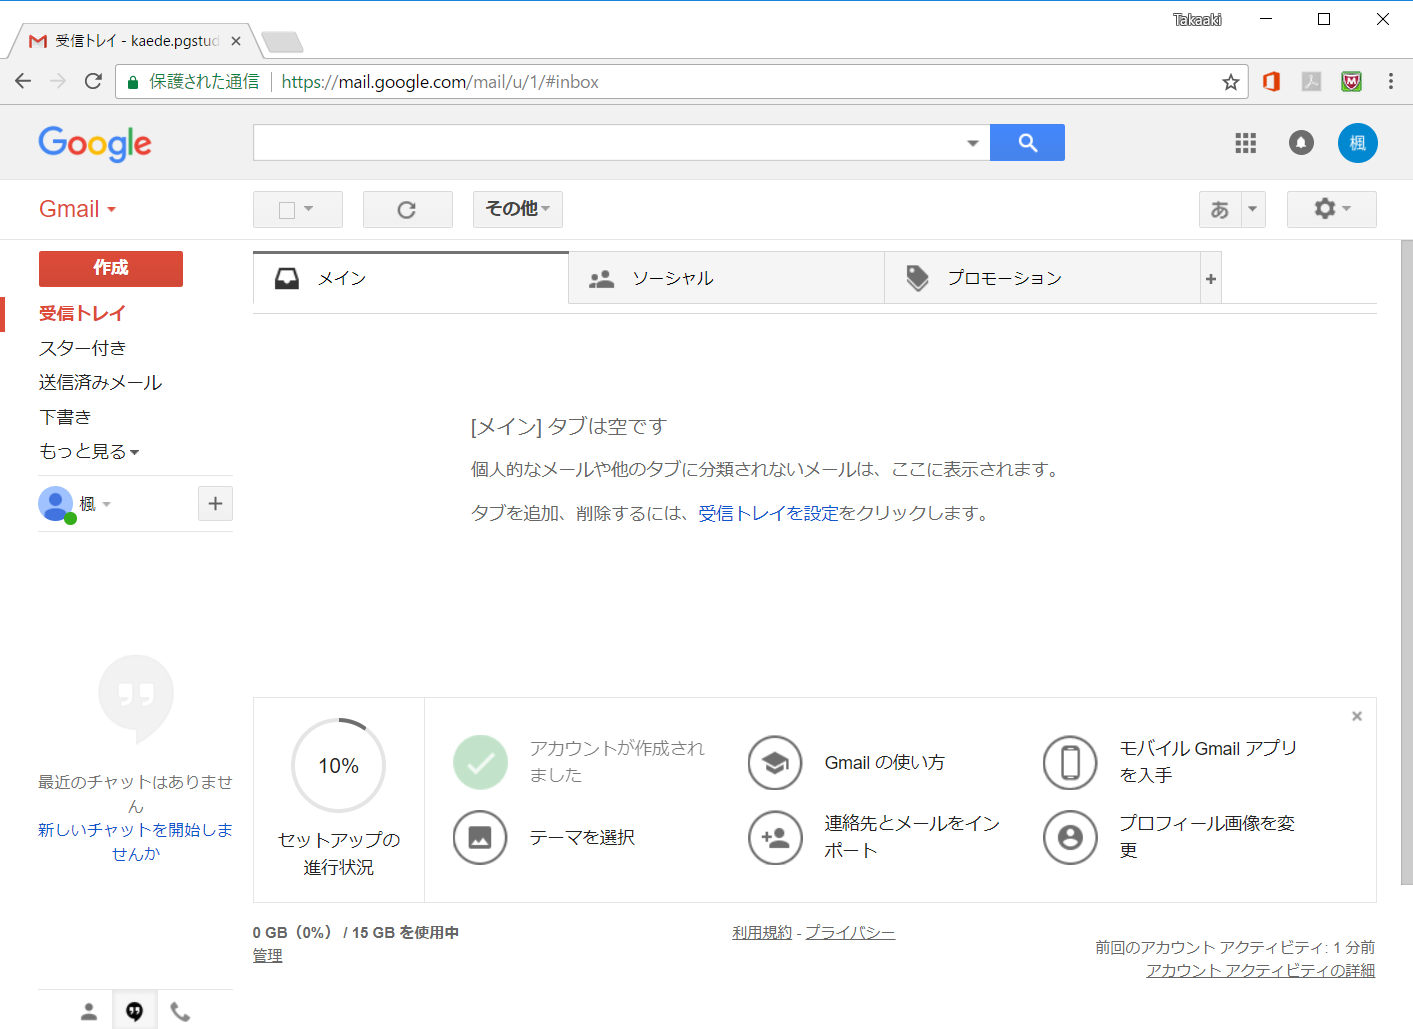Open the スター付き folder
This screenshot has height=1029, width=1413.
point(82,348)
